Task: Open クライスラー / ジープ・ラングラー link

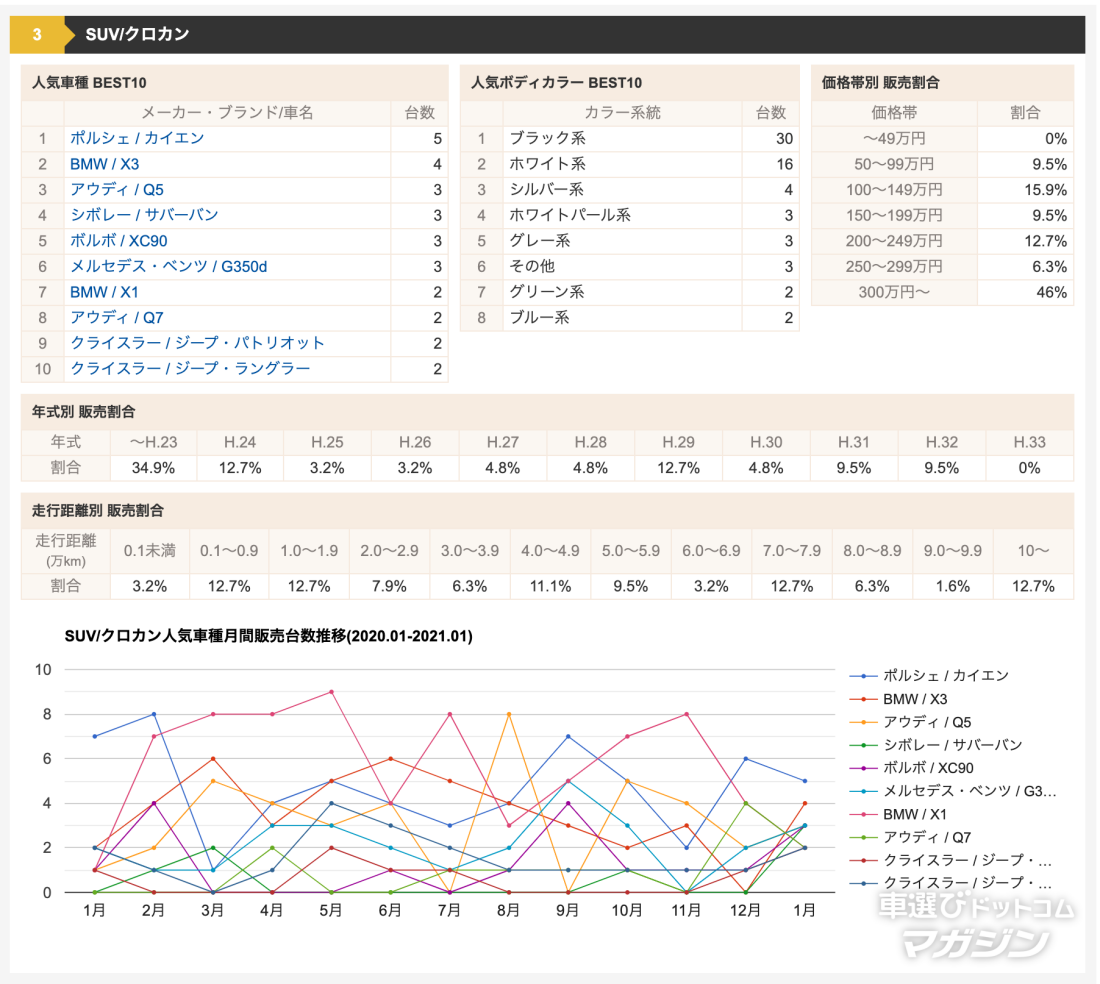Action: coord(190,369)
